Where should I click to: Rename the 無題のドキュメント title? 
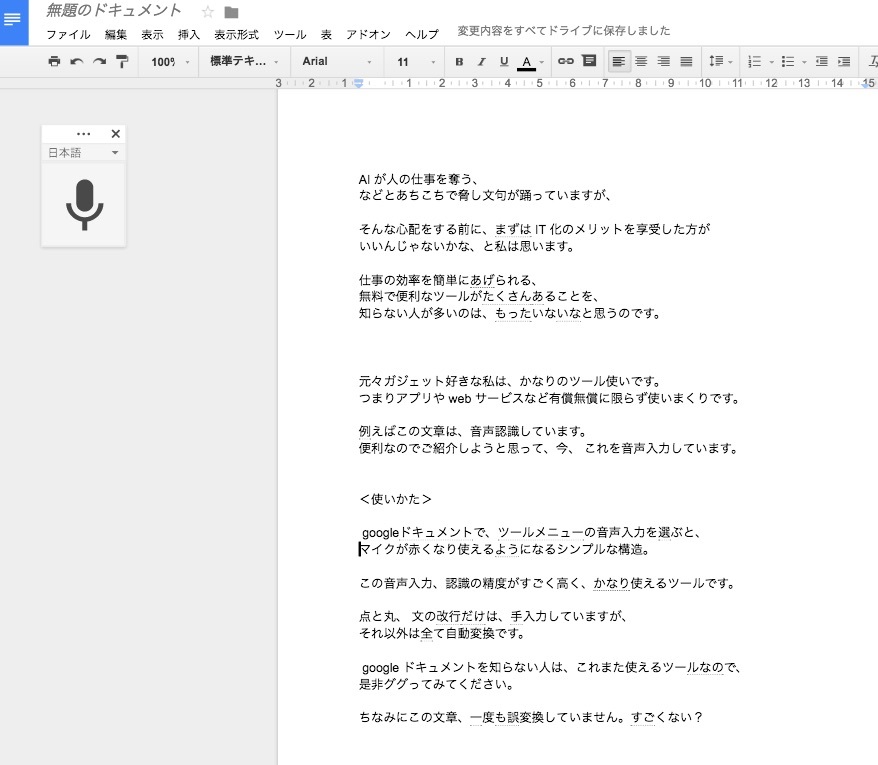[114, 11]
